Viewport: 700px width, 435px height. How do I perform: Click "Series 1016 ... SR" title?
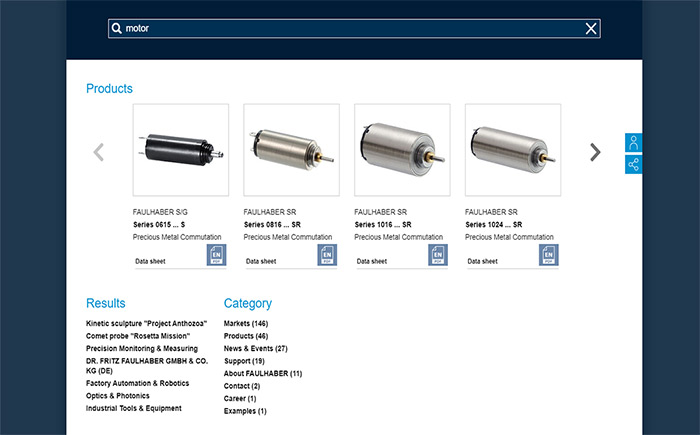click(383, 225)
